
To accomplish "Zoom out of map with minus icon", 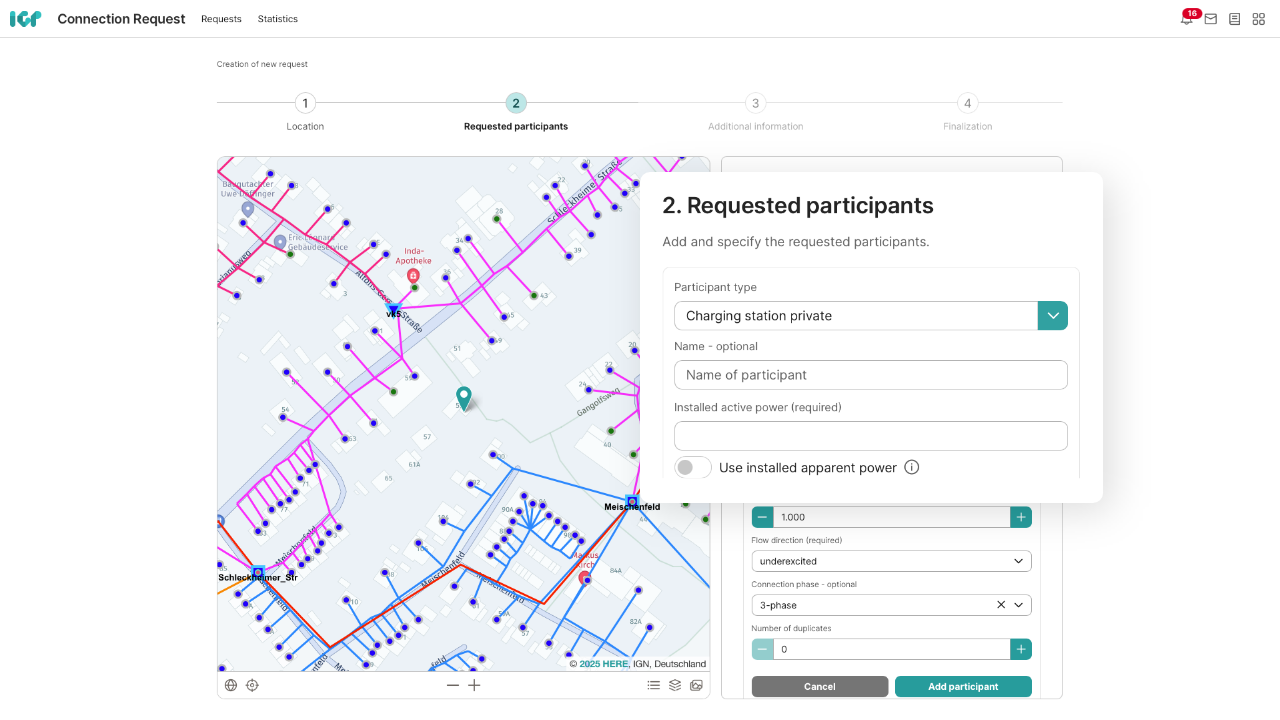I will pos(453,685).
